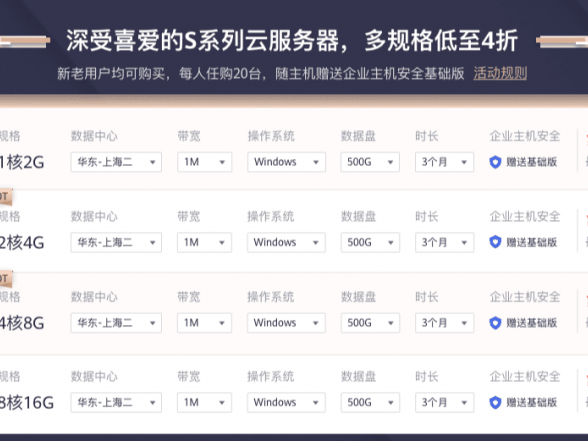Open 时长 dropdown in 2核4G row
This screenshot has height=441, width=588.
(x=444, y=242)
